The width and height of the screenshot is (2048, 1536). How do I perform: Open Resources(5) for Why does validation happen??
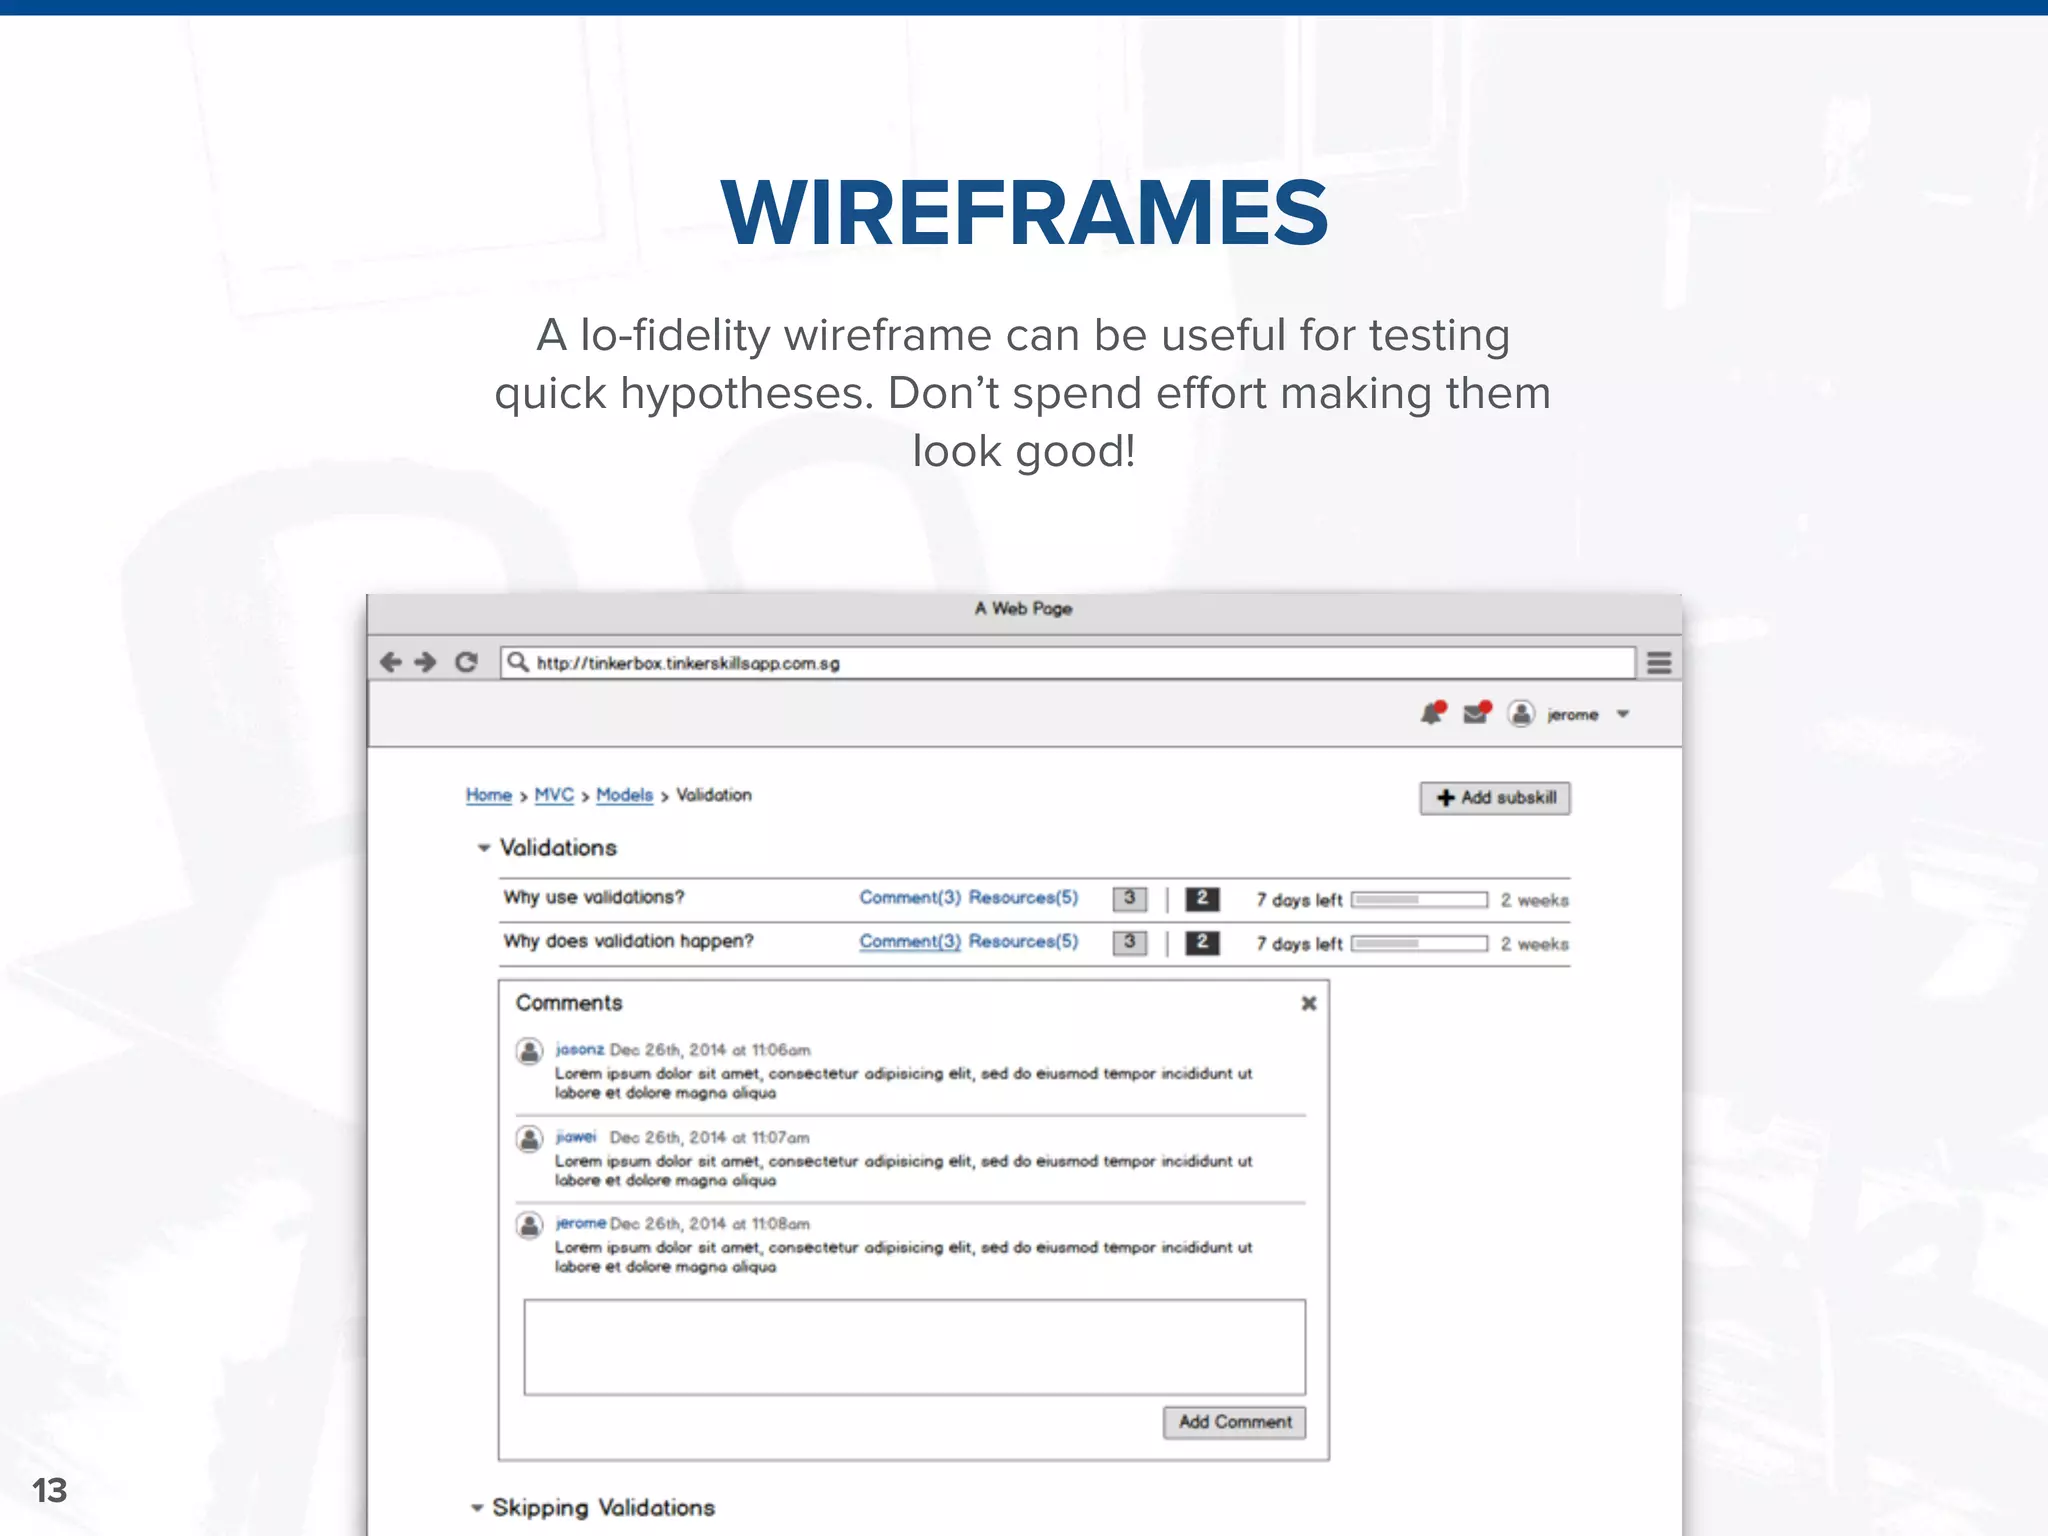(1024, 942)
